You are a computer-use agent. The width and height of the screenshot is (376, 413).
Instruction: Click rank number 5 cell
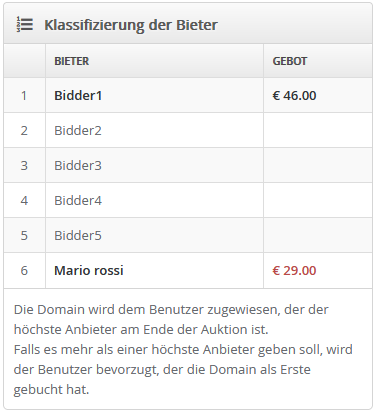(24, 236)
